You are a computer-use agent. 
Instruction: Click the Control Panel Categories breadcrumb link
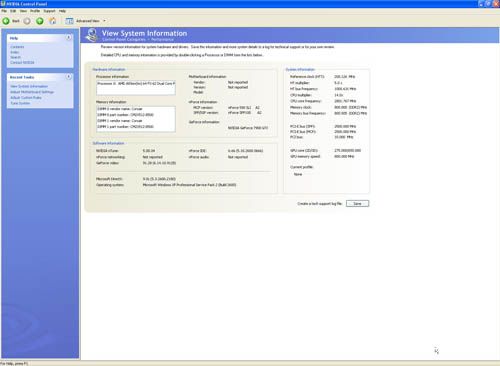124,40
